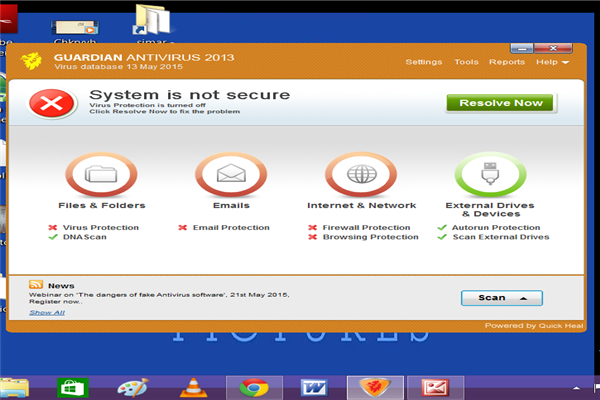Expand the Help dropdown menu
This screenshot has width=600, height=400.
[x=553, y=62]
